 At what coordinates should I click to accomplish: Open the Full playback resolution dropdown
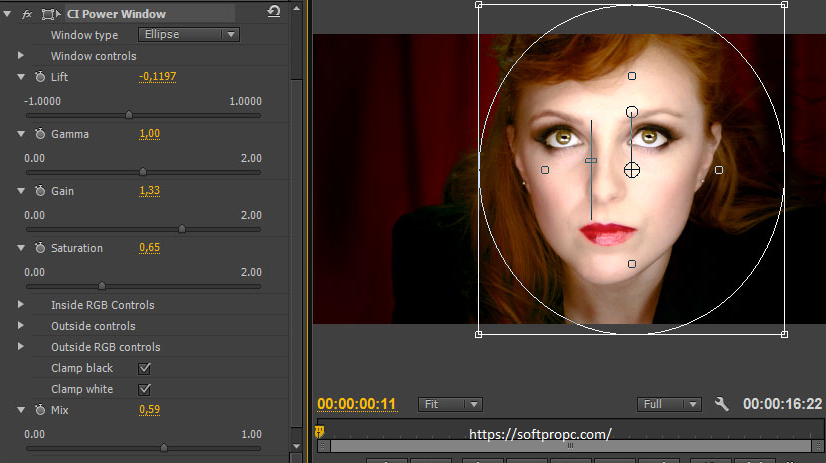point(669,404)
